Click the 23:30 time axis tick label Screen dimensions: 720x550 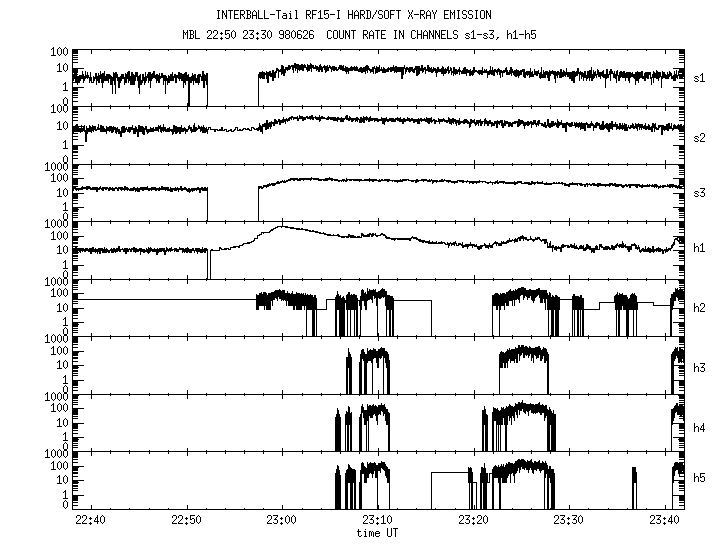[568, 520]
